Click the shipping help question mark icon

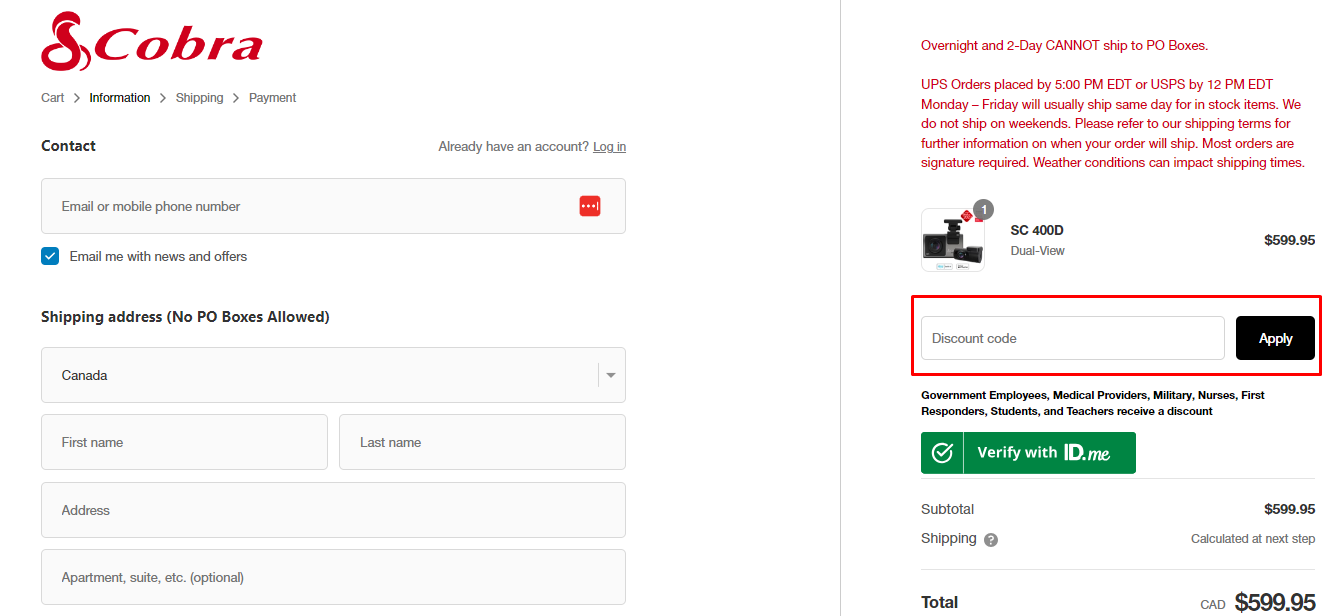tap(990, 540)
